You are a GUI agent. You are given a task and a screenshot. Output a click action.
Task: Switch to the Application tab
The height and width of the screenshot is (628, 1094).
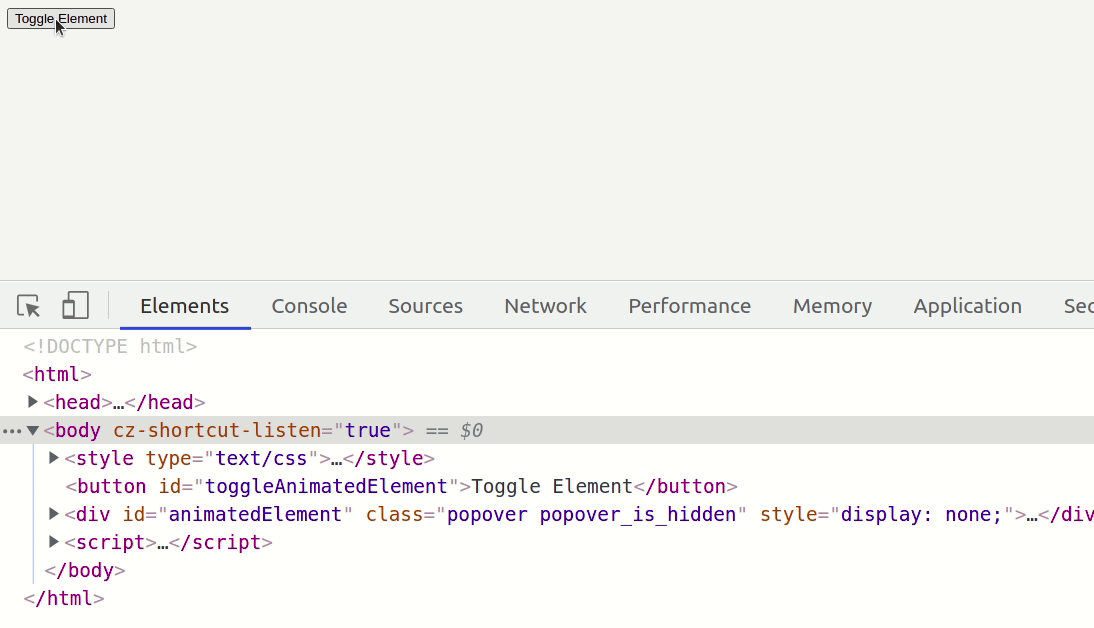[x=968, y=306]
